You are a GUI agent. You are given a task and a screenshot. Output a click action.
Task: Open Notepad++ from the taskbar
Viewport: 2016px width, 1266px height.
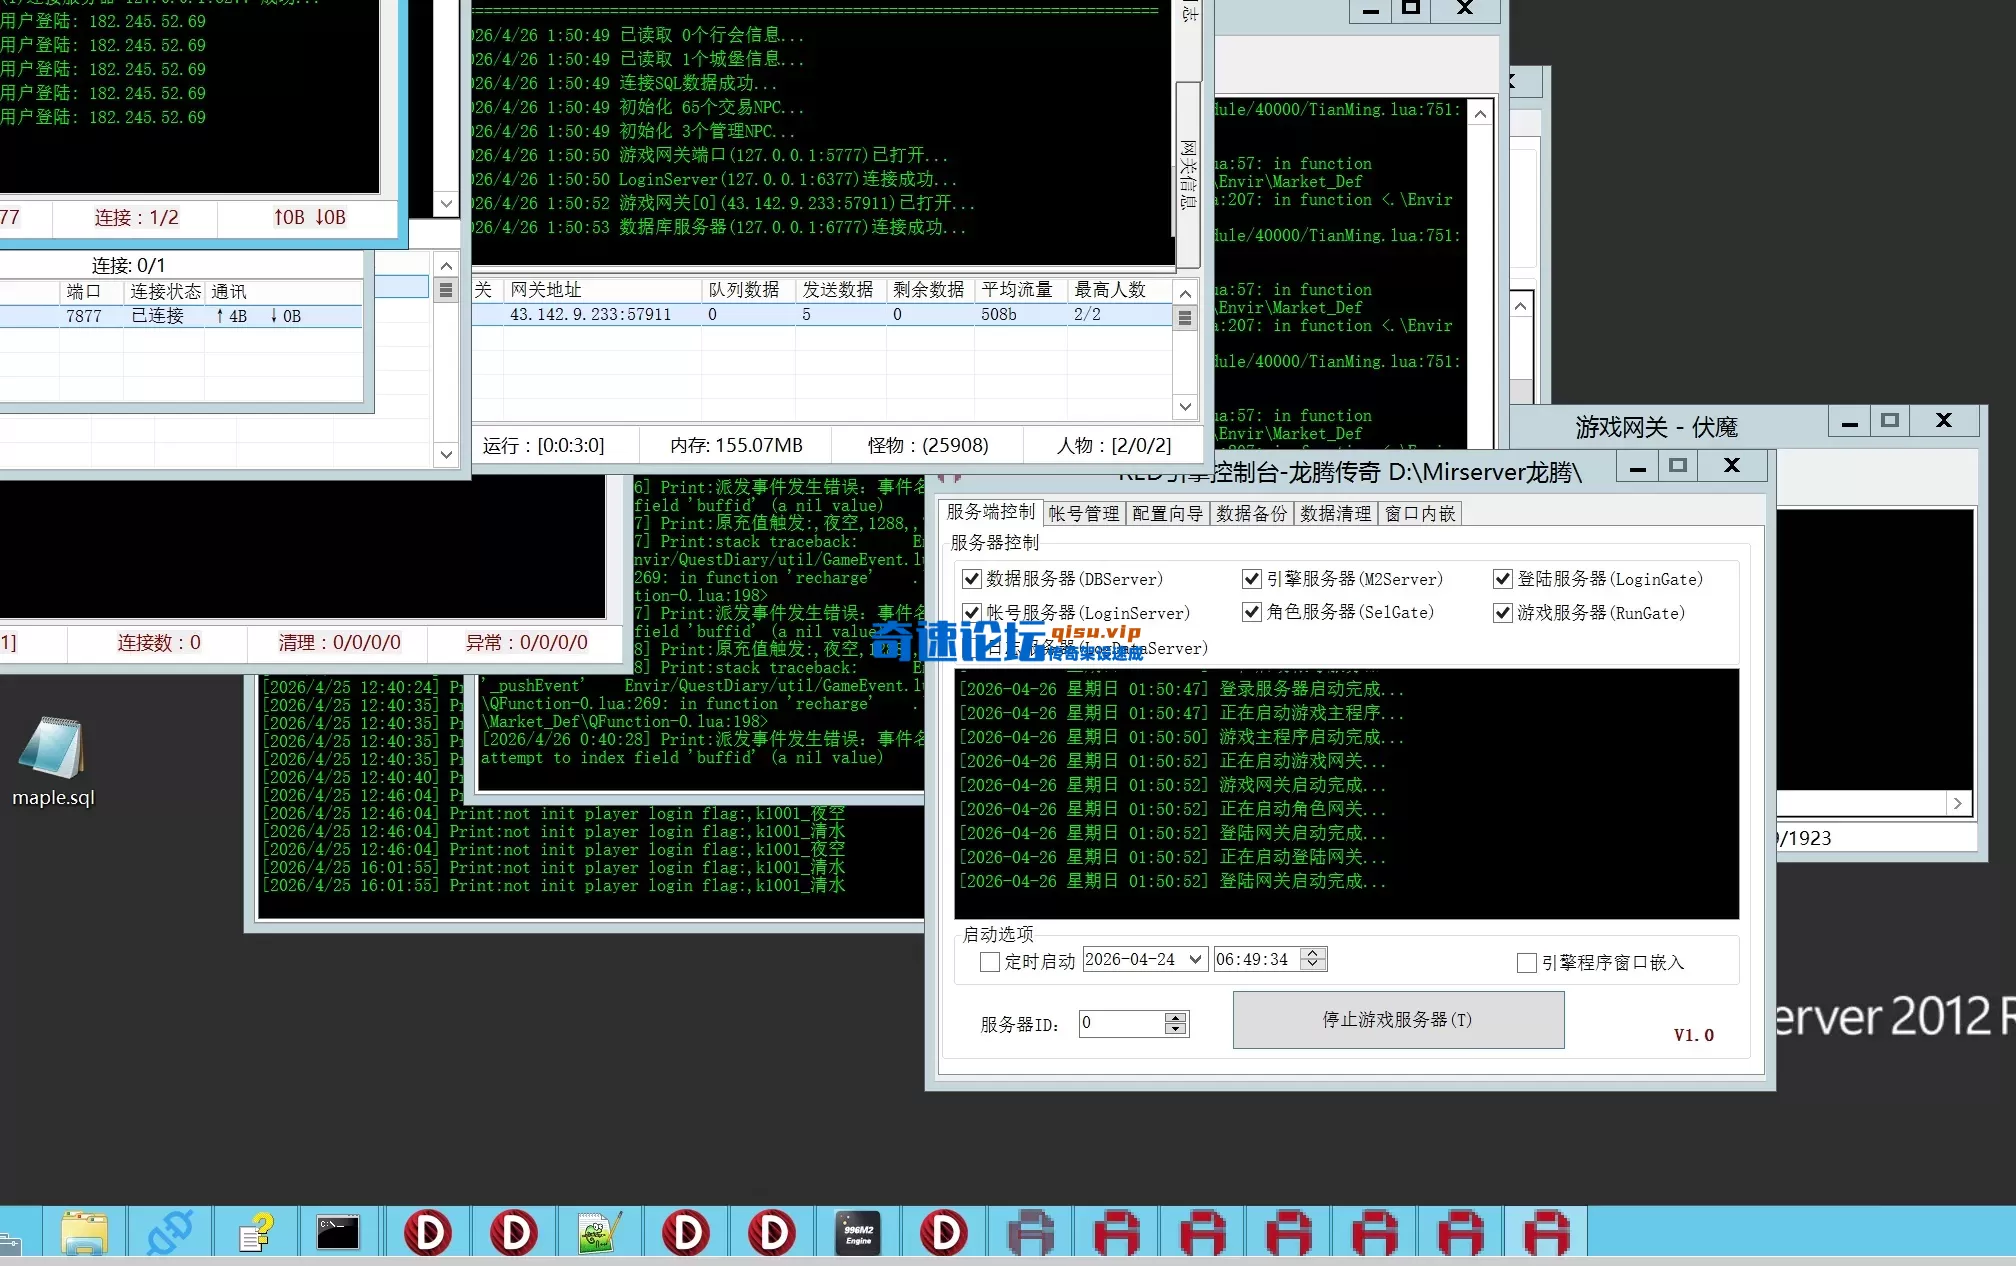599,1232
